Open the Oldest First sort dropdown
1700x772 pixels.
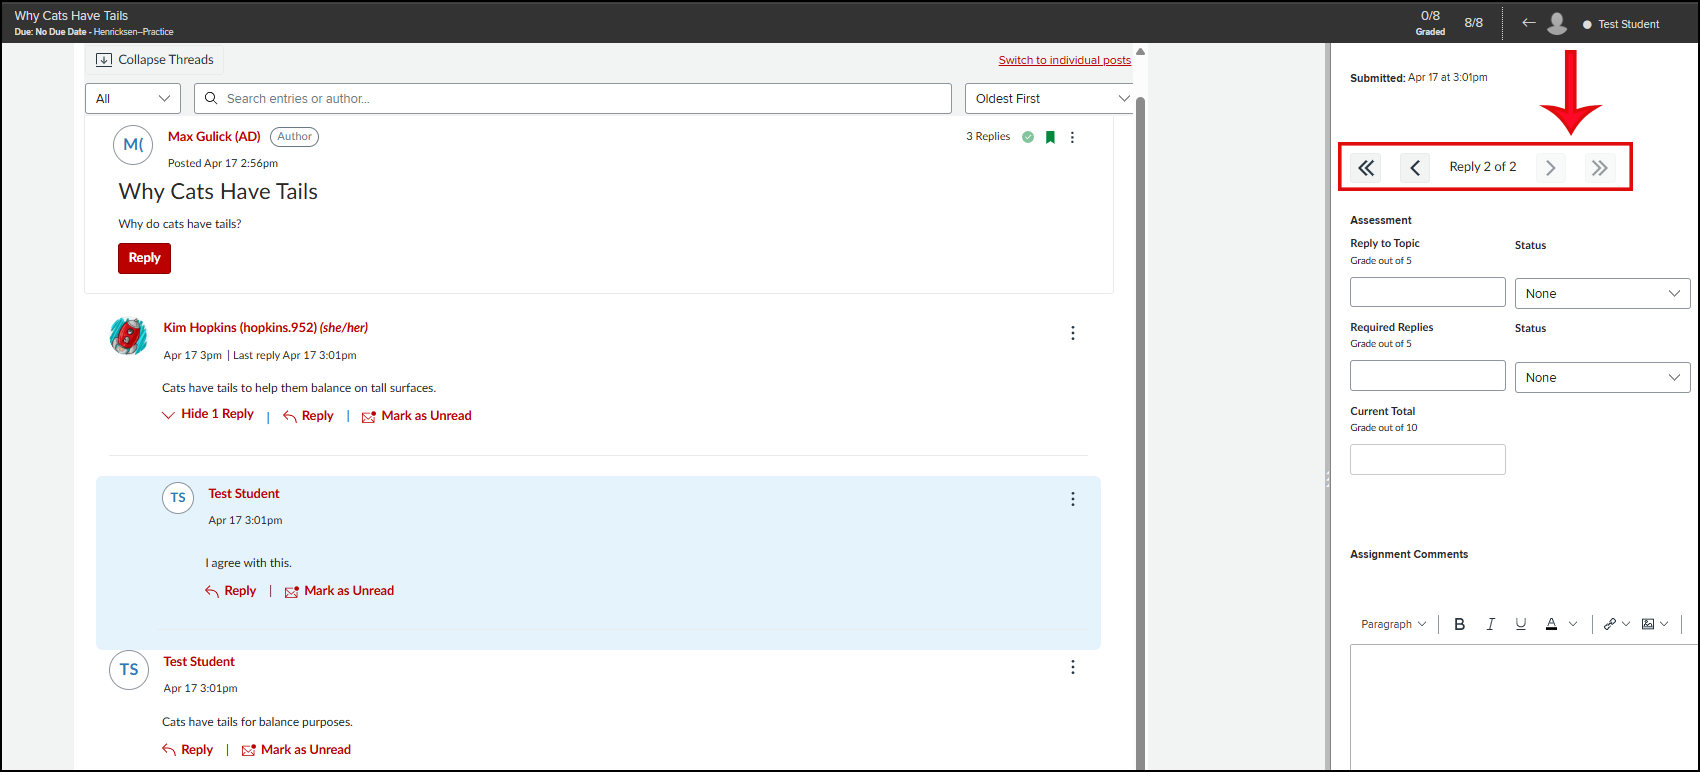tap(1050, 98)
